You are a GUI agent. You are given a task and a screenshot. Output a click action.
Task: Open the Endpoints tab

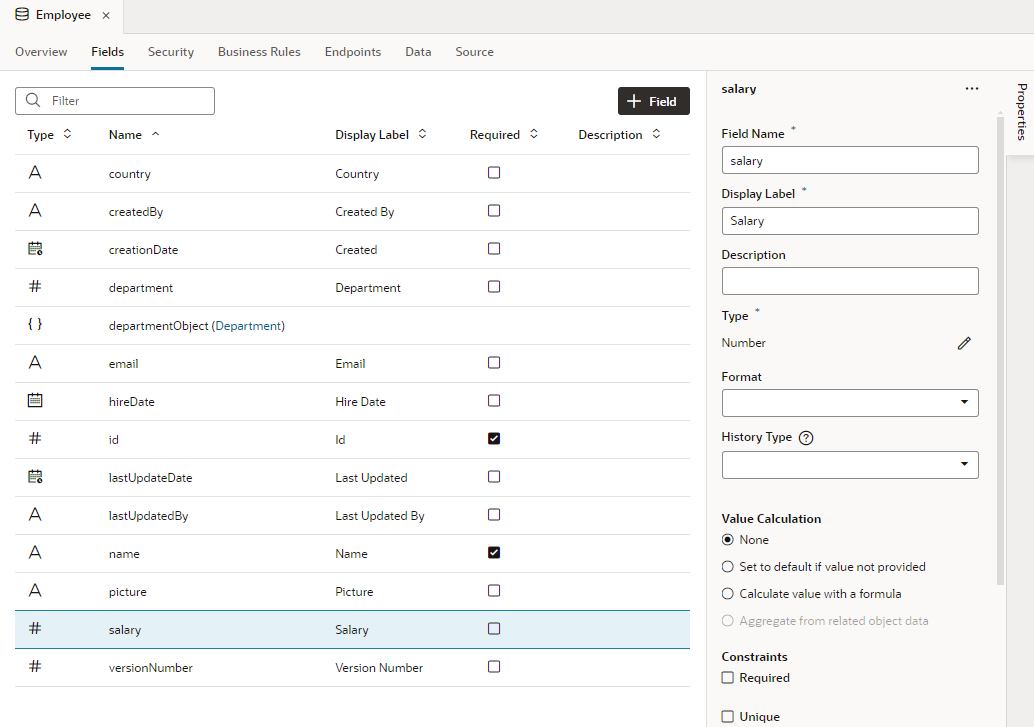[353, 52]
